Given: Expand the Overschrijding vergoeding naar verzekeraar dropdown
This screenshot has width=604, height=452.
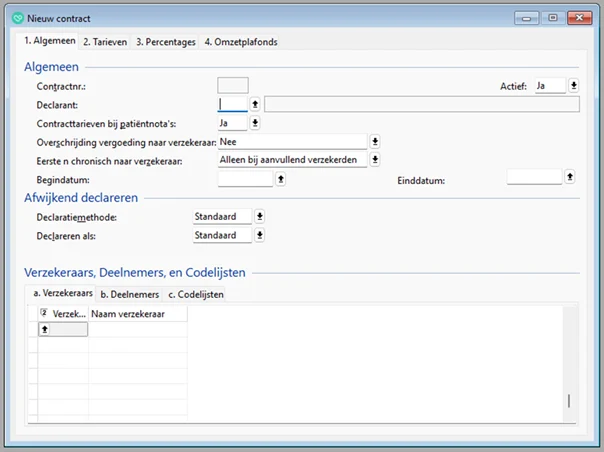Looking at the screenshot, I should click(375, 142).
